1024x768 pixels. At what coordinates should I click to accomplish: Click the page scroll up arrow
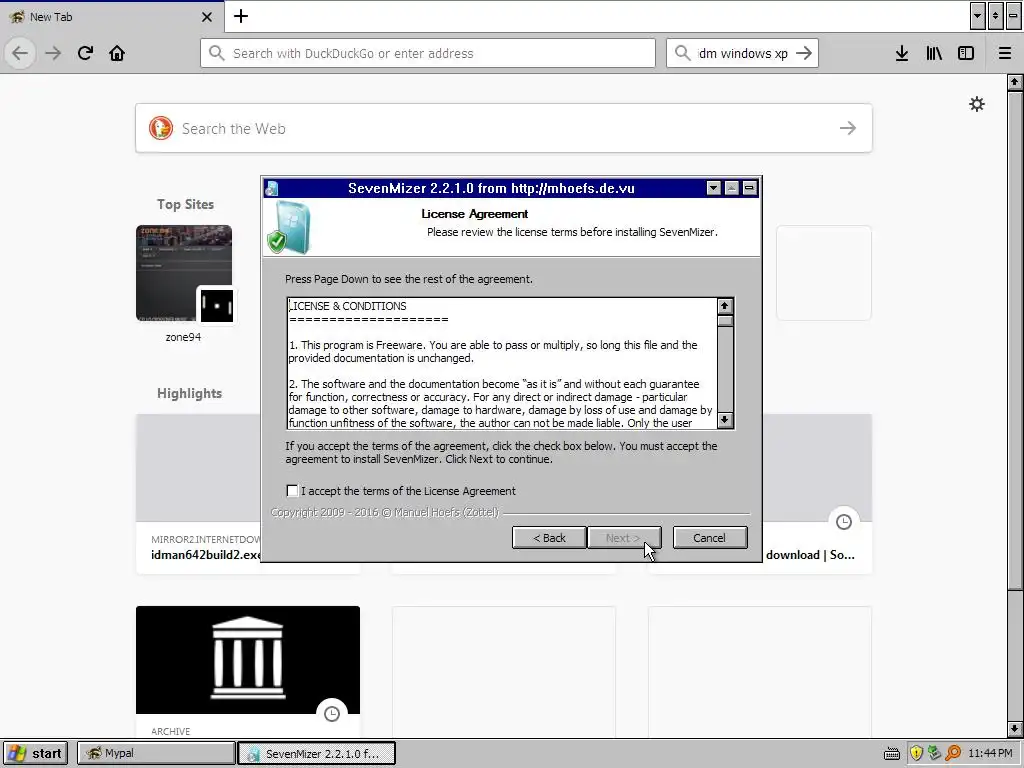(x=1014, y=82)
